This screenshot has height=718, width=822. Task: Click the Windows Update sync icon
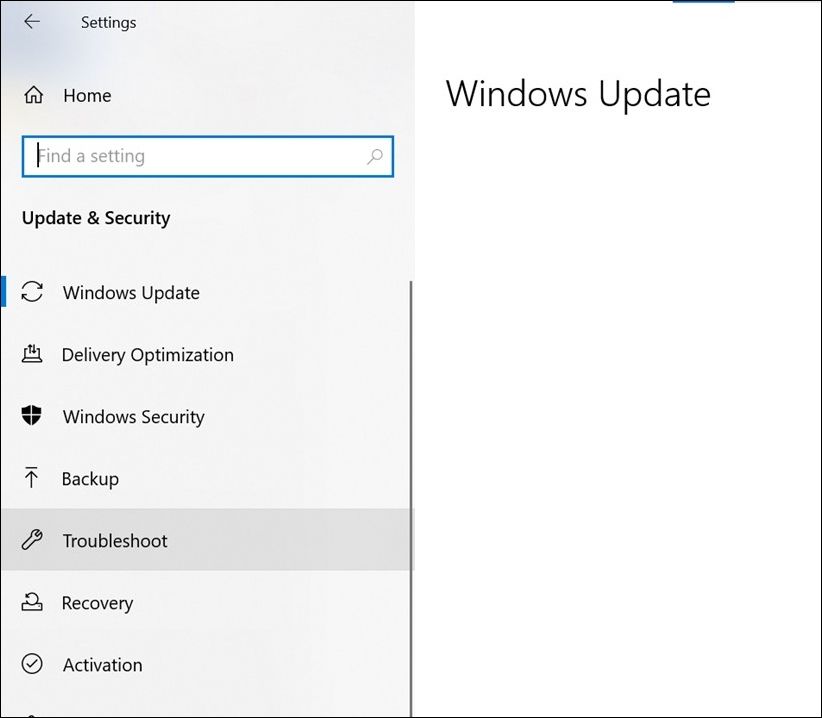[x=33, y=292]
